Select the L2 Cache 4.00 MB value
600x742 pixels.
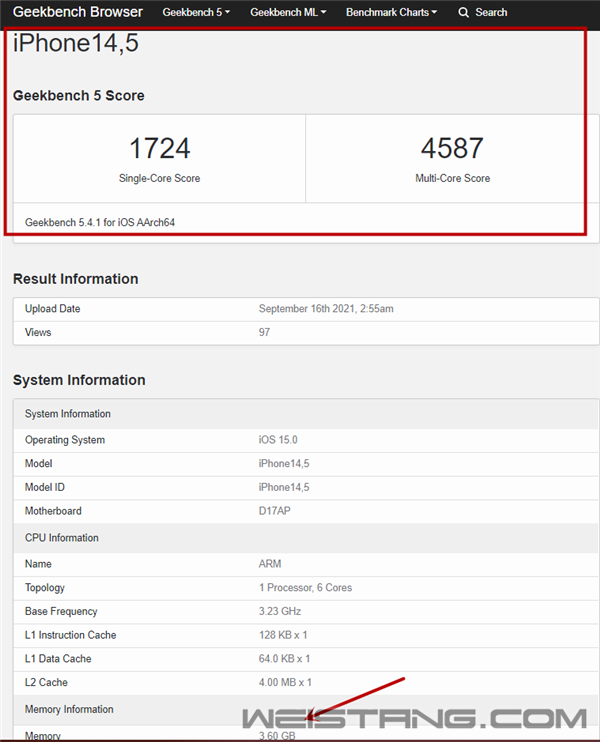[x=285, y=682]
